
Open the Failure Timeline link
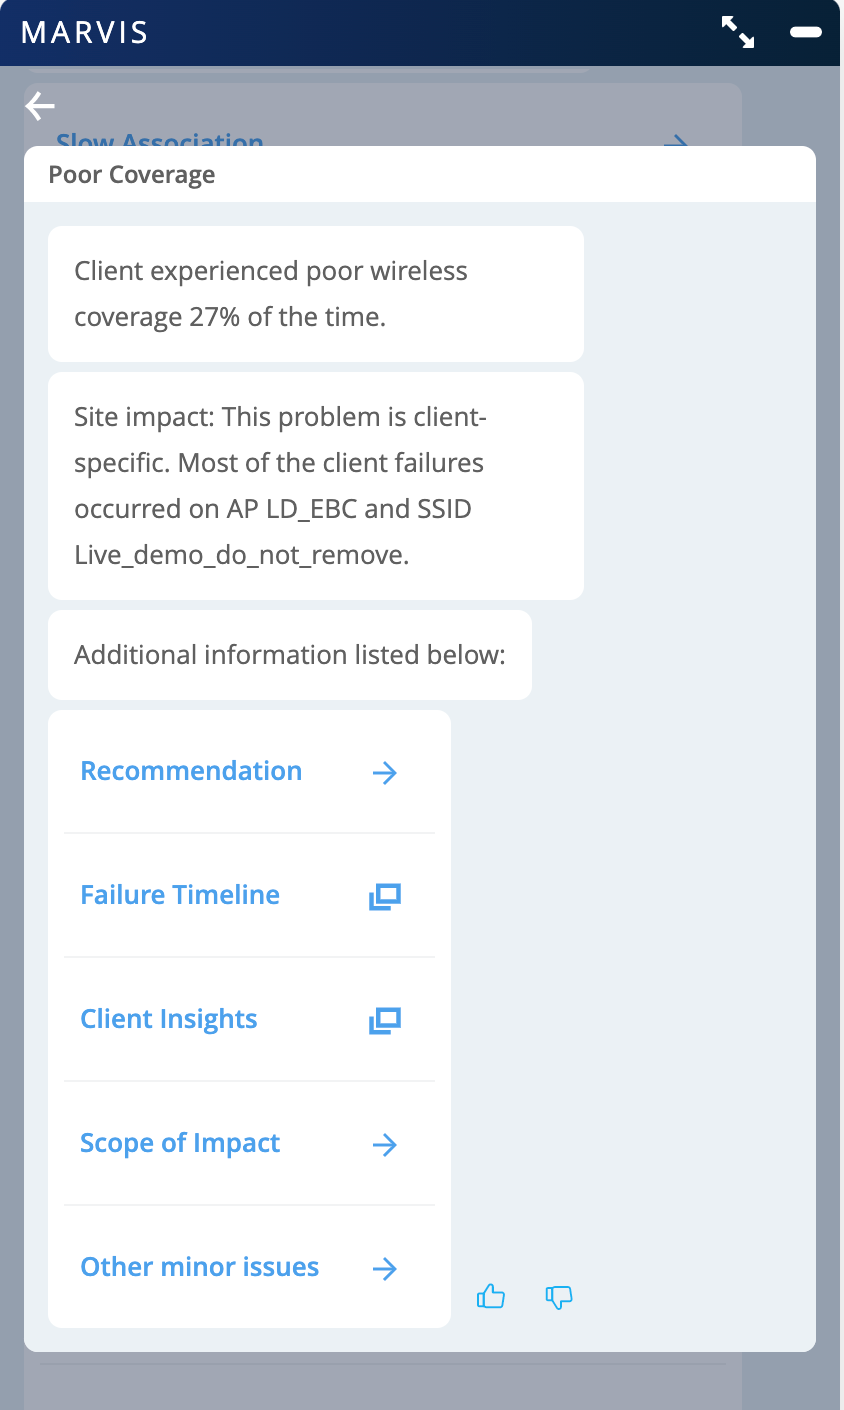[180, 895]
